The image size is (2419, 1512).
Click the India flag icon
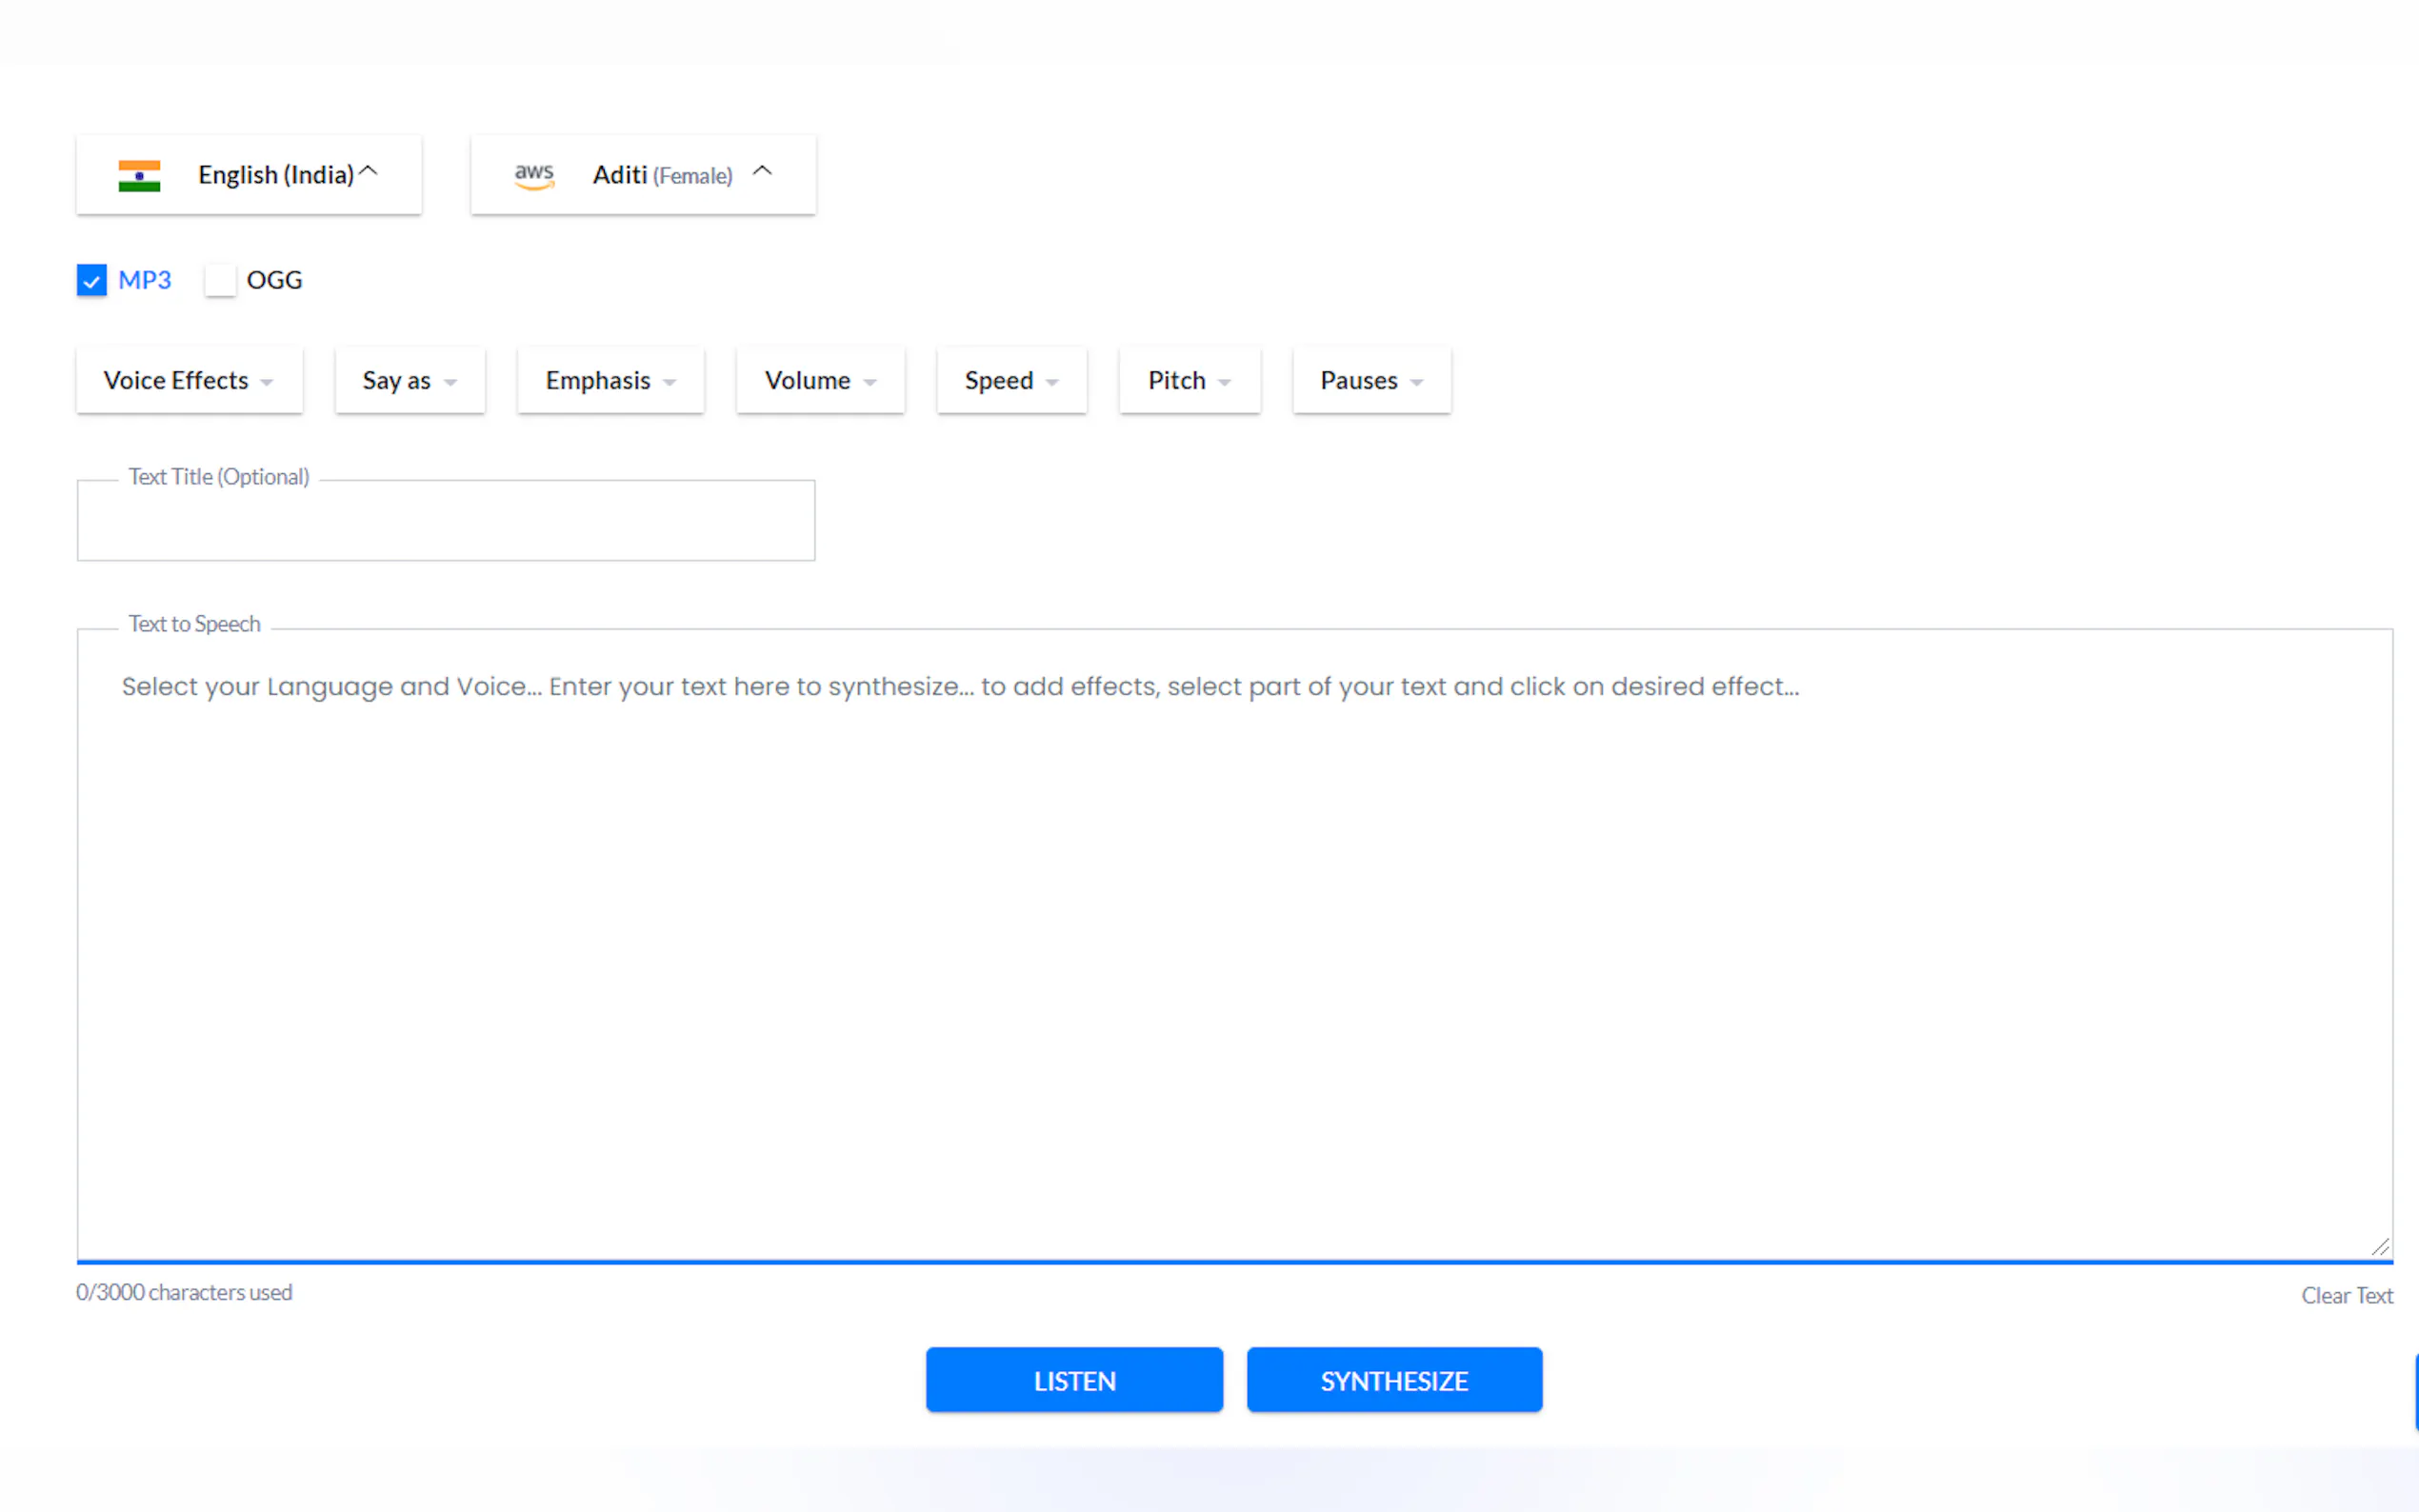point(139,175)
